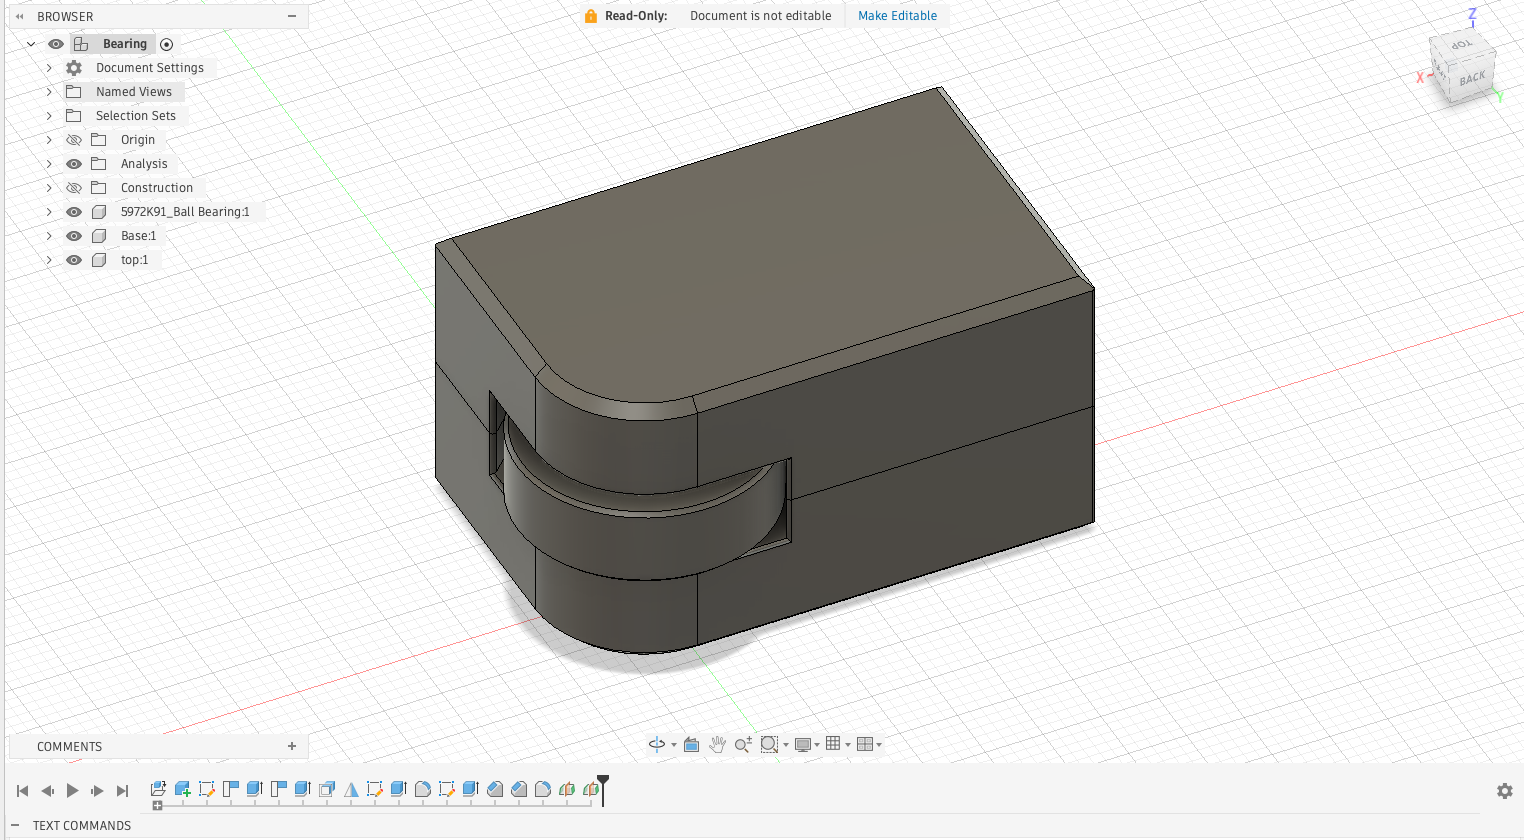
Task: Show the hidden Construction folder
Action: coord(74,188)
